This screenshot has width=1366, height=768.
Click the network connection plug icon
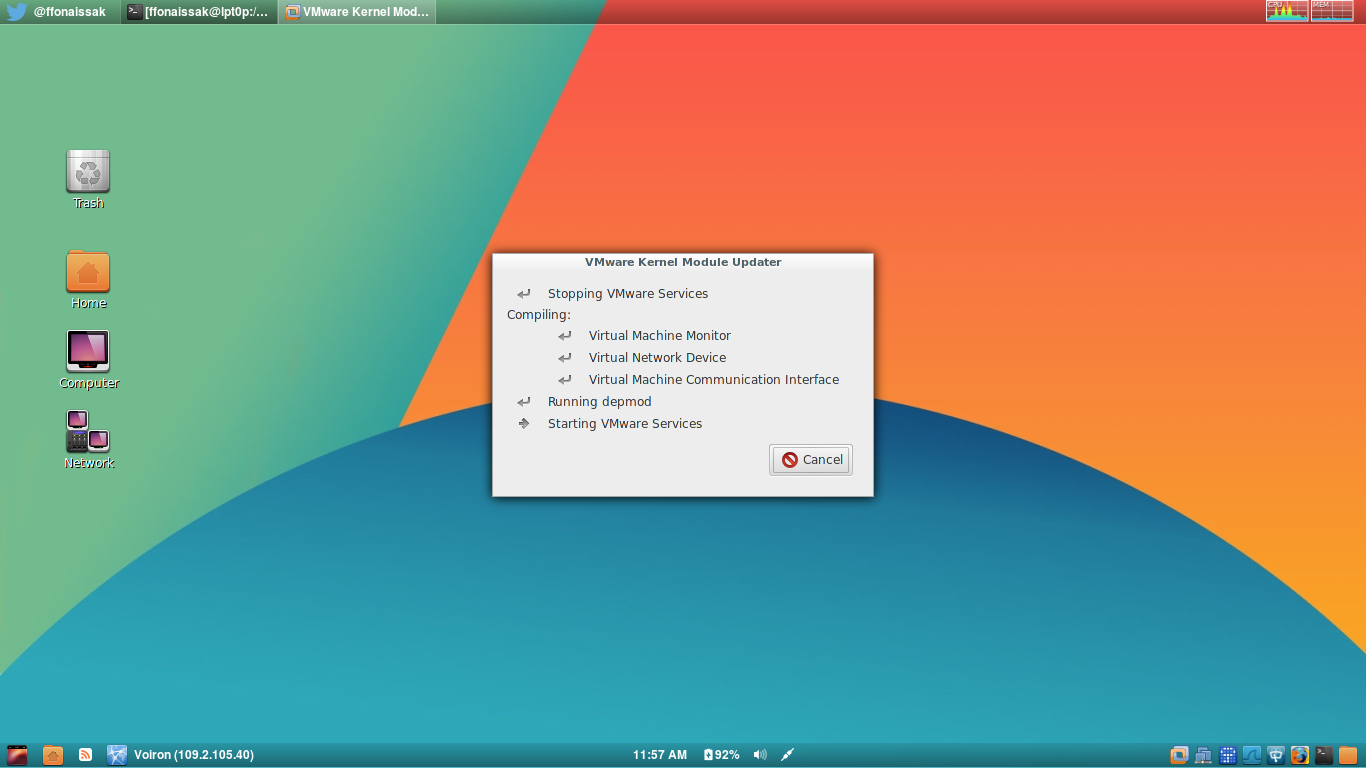pyautogui.click(x=787, y=755)
